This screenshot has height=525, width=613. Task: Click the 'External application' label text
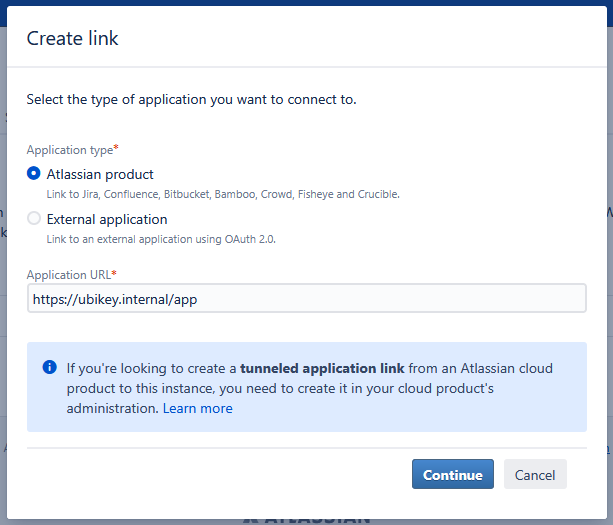107,219
